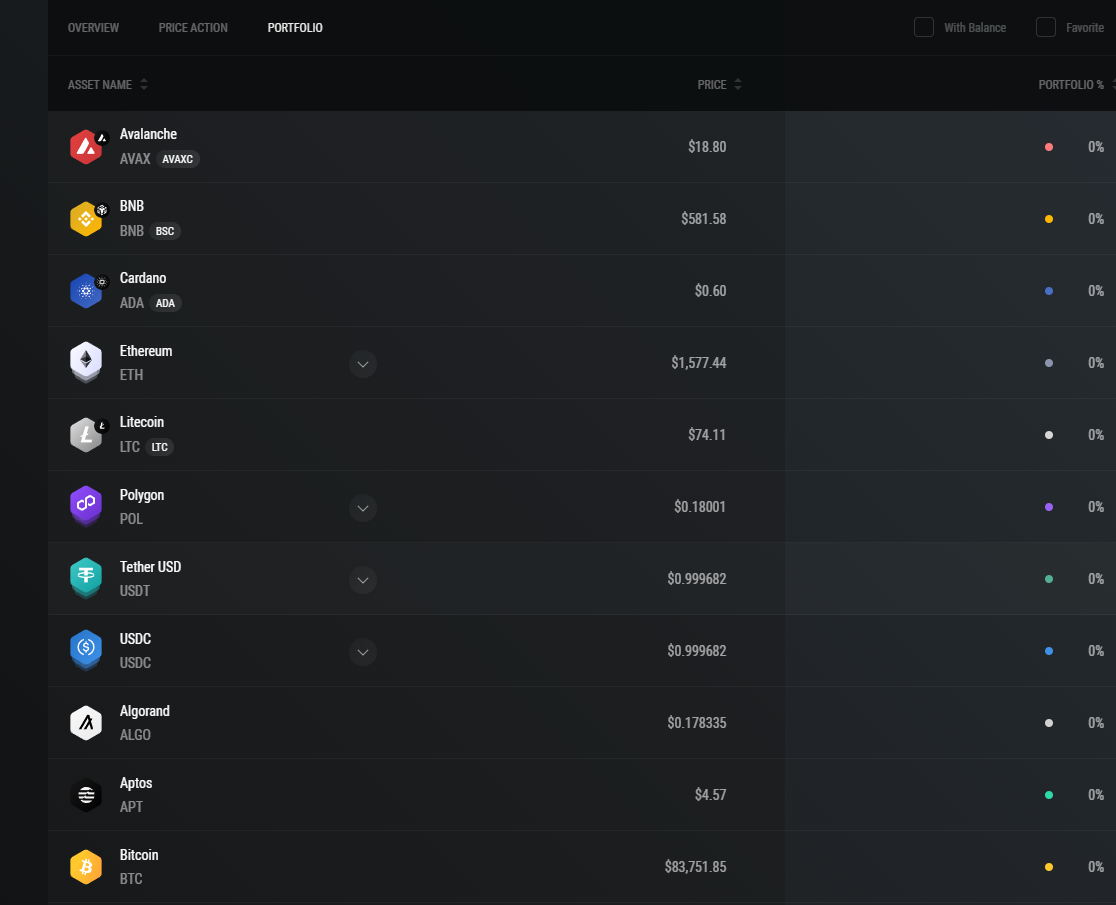Click the Tether USD teal icon
The width and height of the screenshot is (1116, 905).
pos(86,578)
